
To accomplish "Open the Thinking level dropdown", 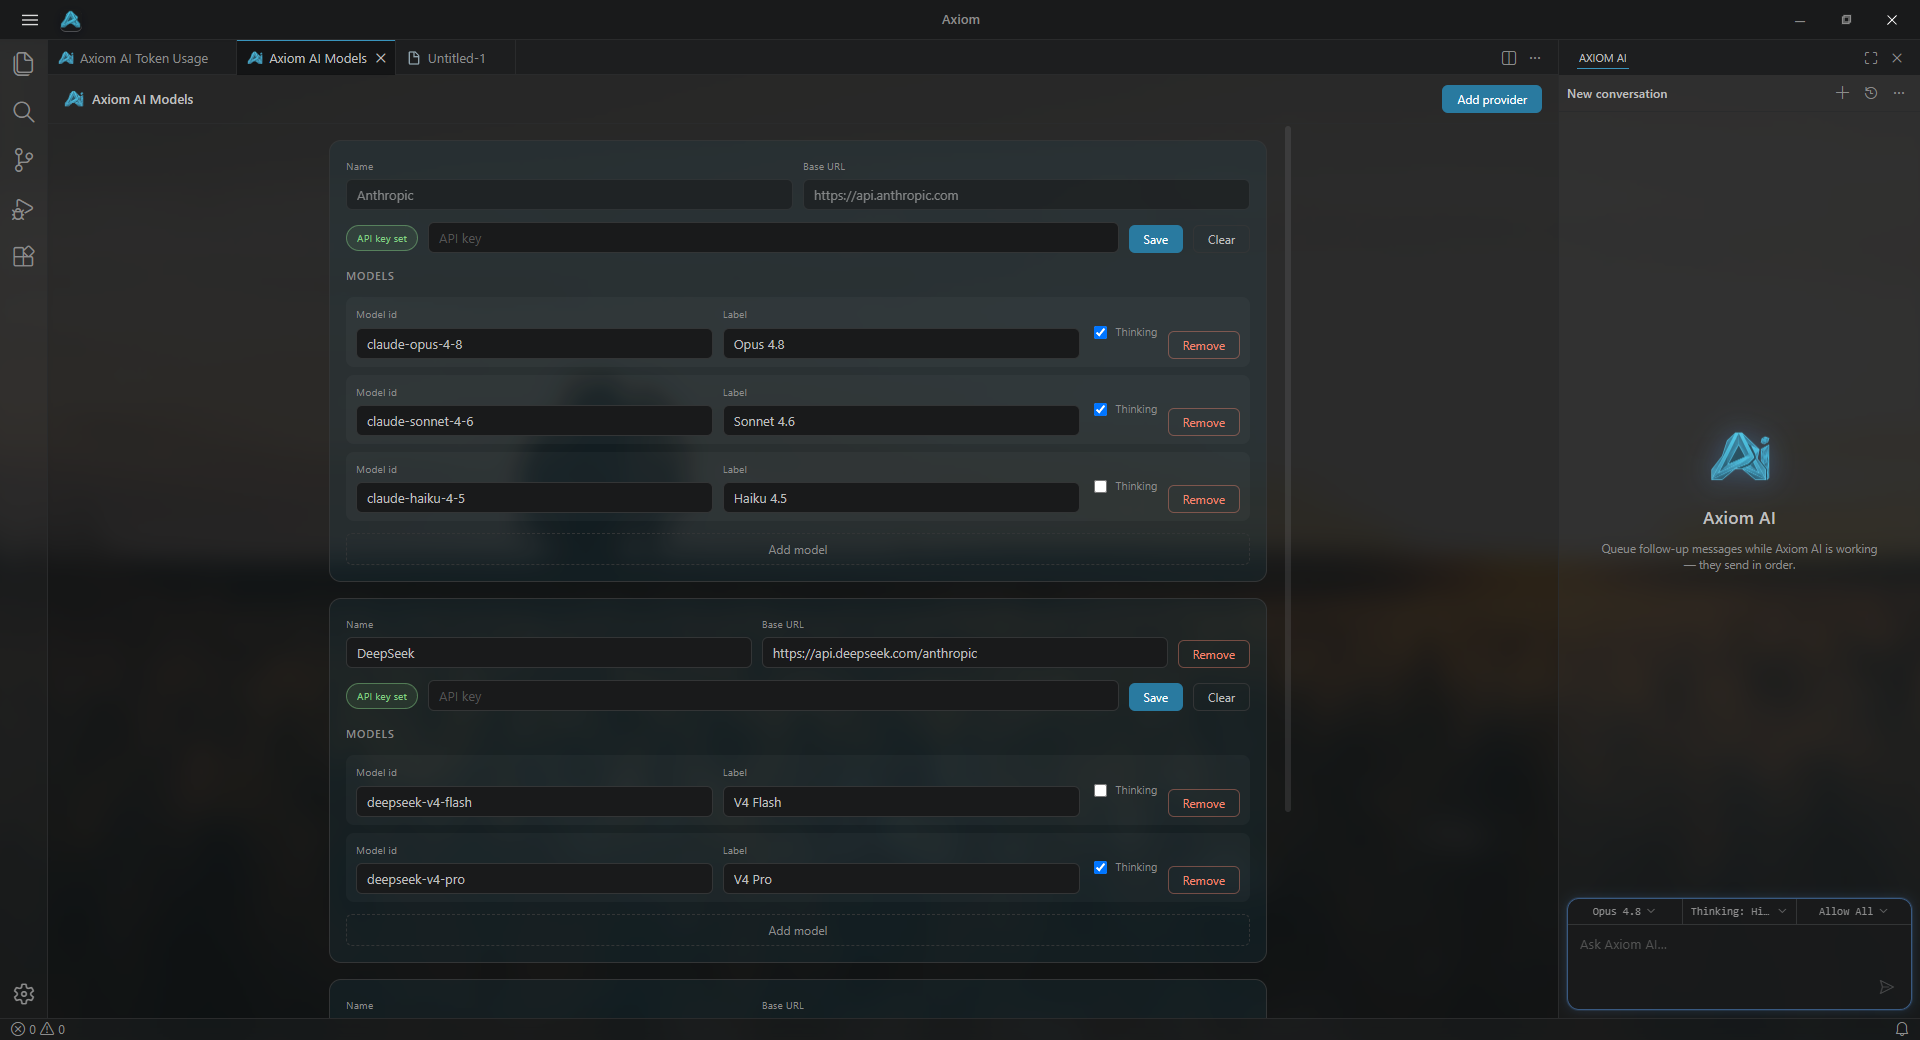I will (1738, 911).
